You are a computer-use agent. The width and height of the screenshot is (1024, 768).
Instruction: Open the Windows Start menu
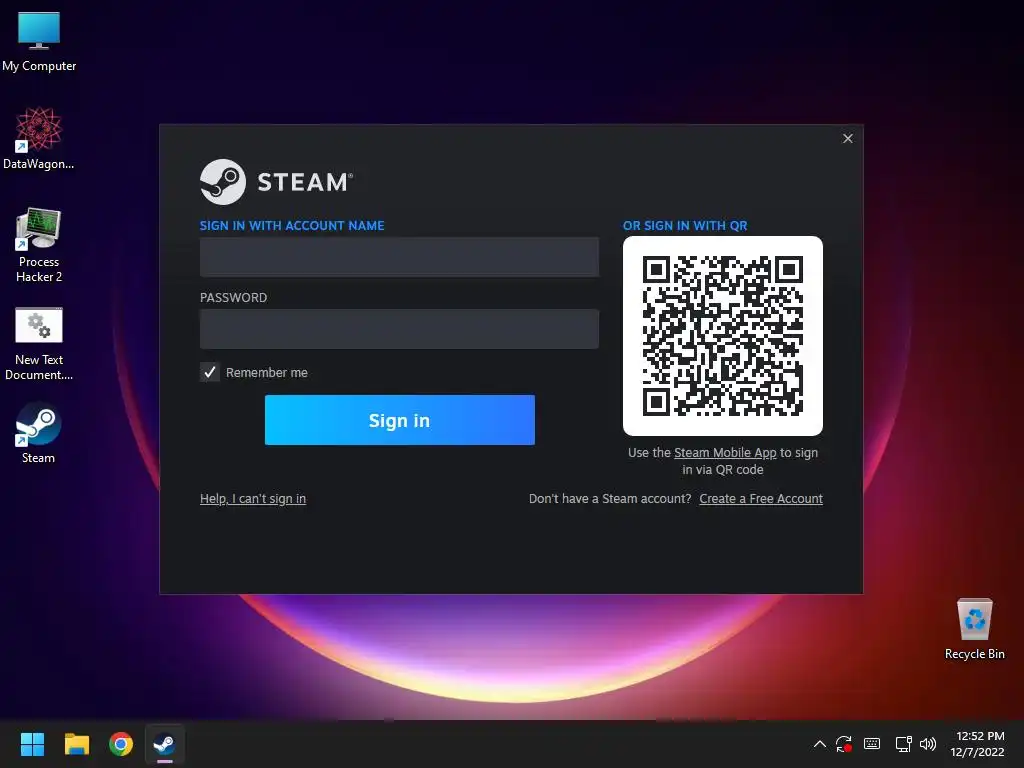click(32, 744)
